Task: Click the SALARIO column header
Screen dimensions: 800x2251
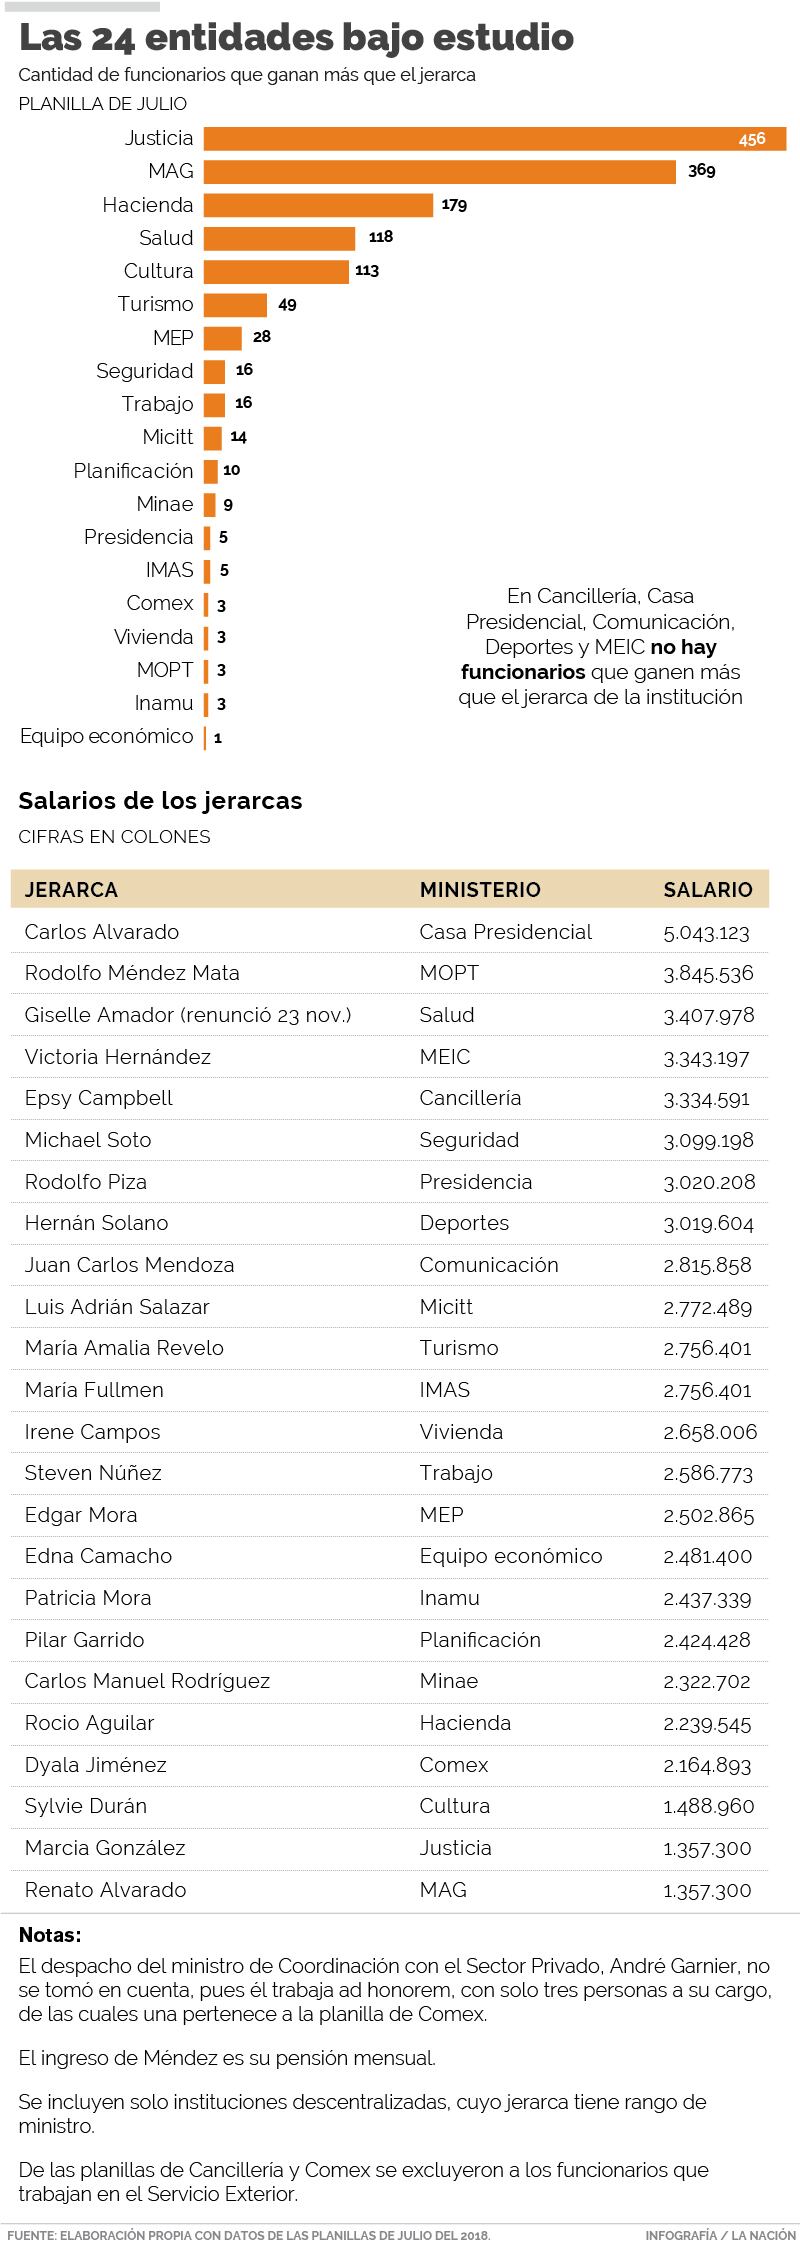Action: point(708,890)
